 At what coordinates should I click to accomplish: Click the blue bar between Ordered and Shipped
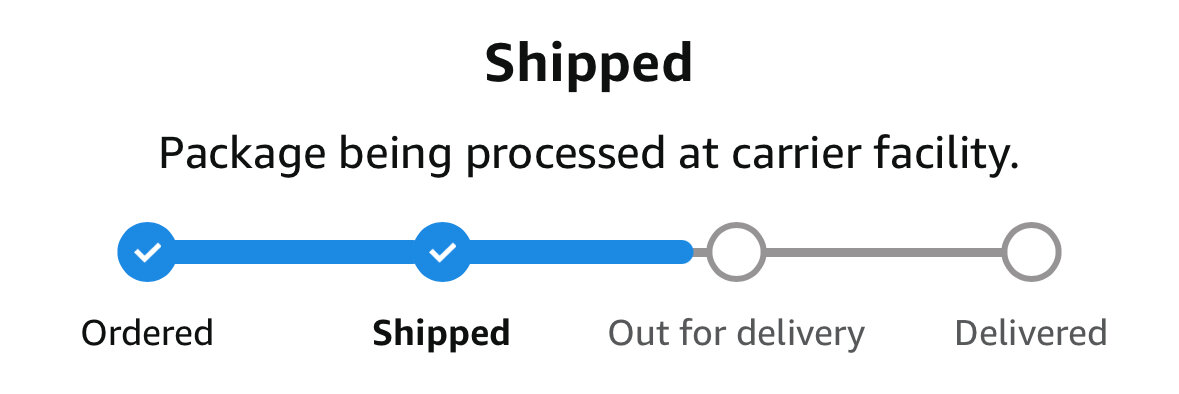tap(295, 252)
